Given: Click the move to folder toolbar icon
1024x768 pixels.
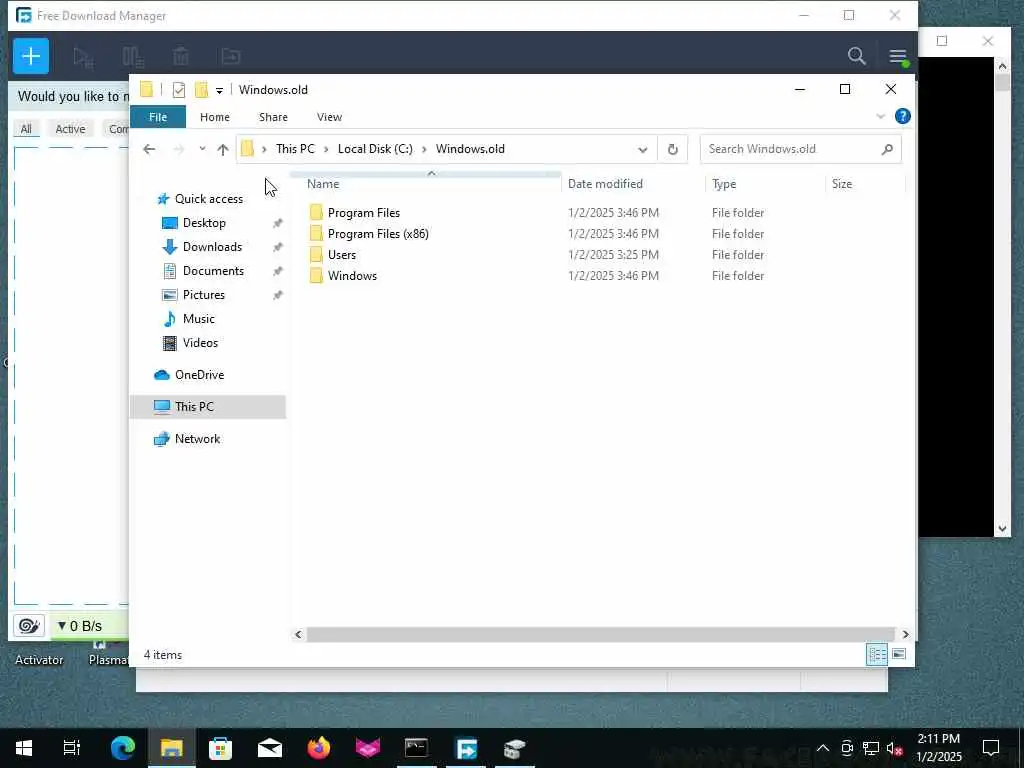Looking at the screenshot, I should pyautogui.click(x=231, y=57).
